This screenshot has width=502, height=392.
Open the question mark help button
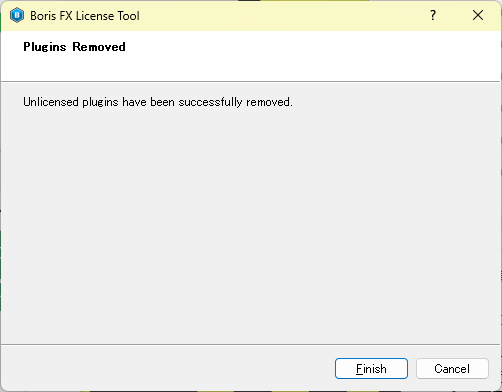(433, 15)
